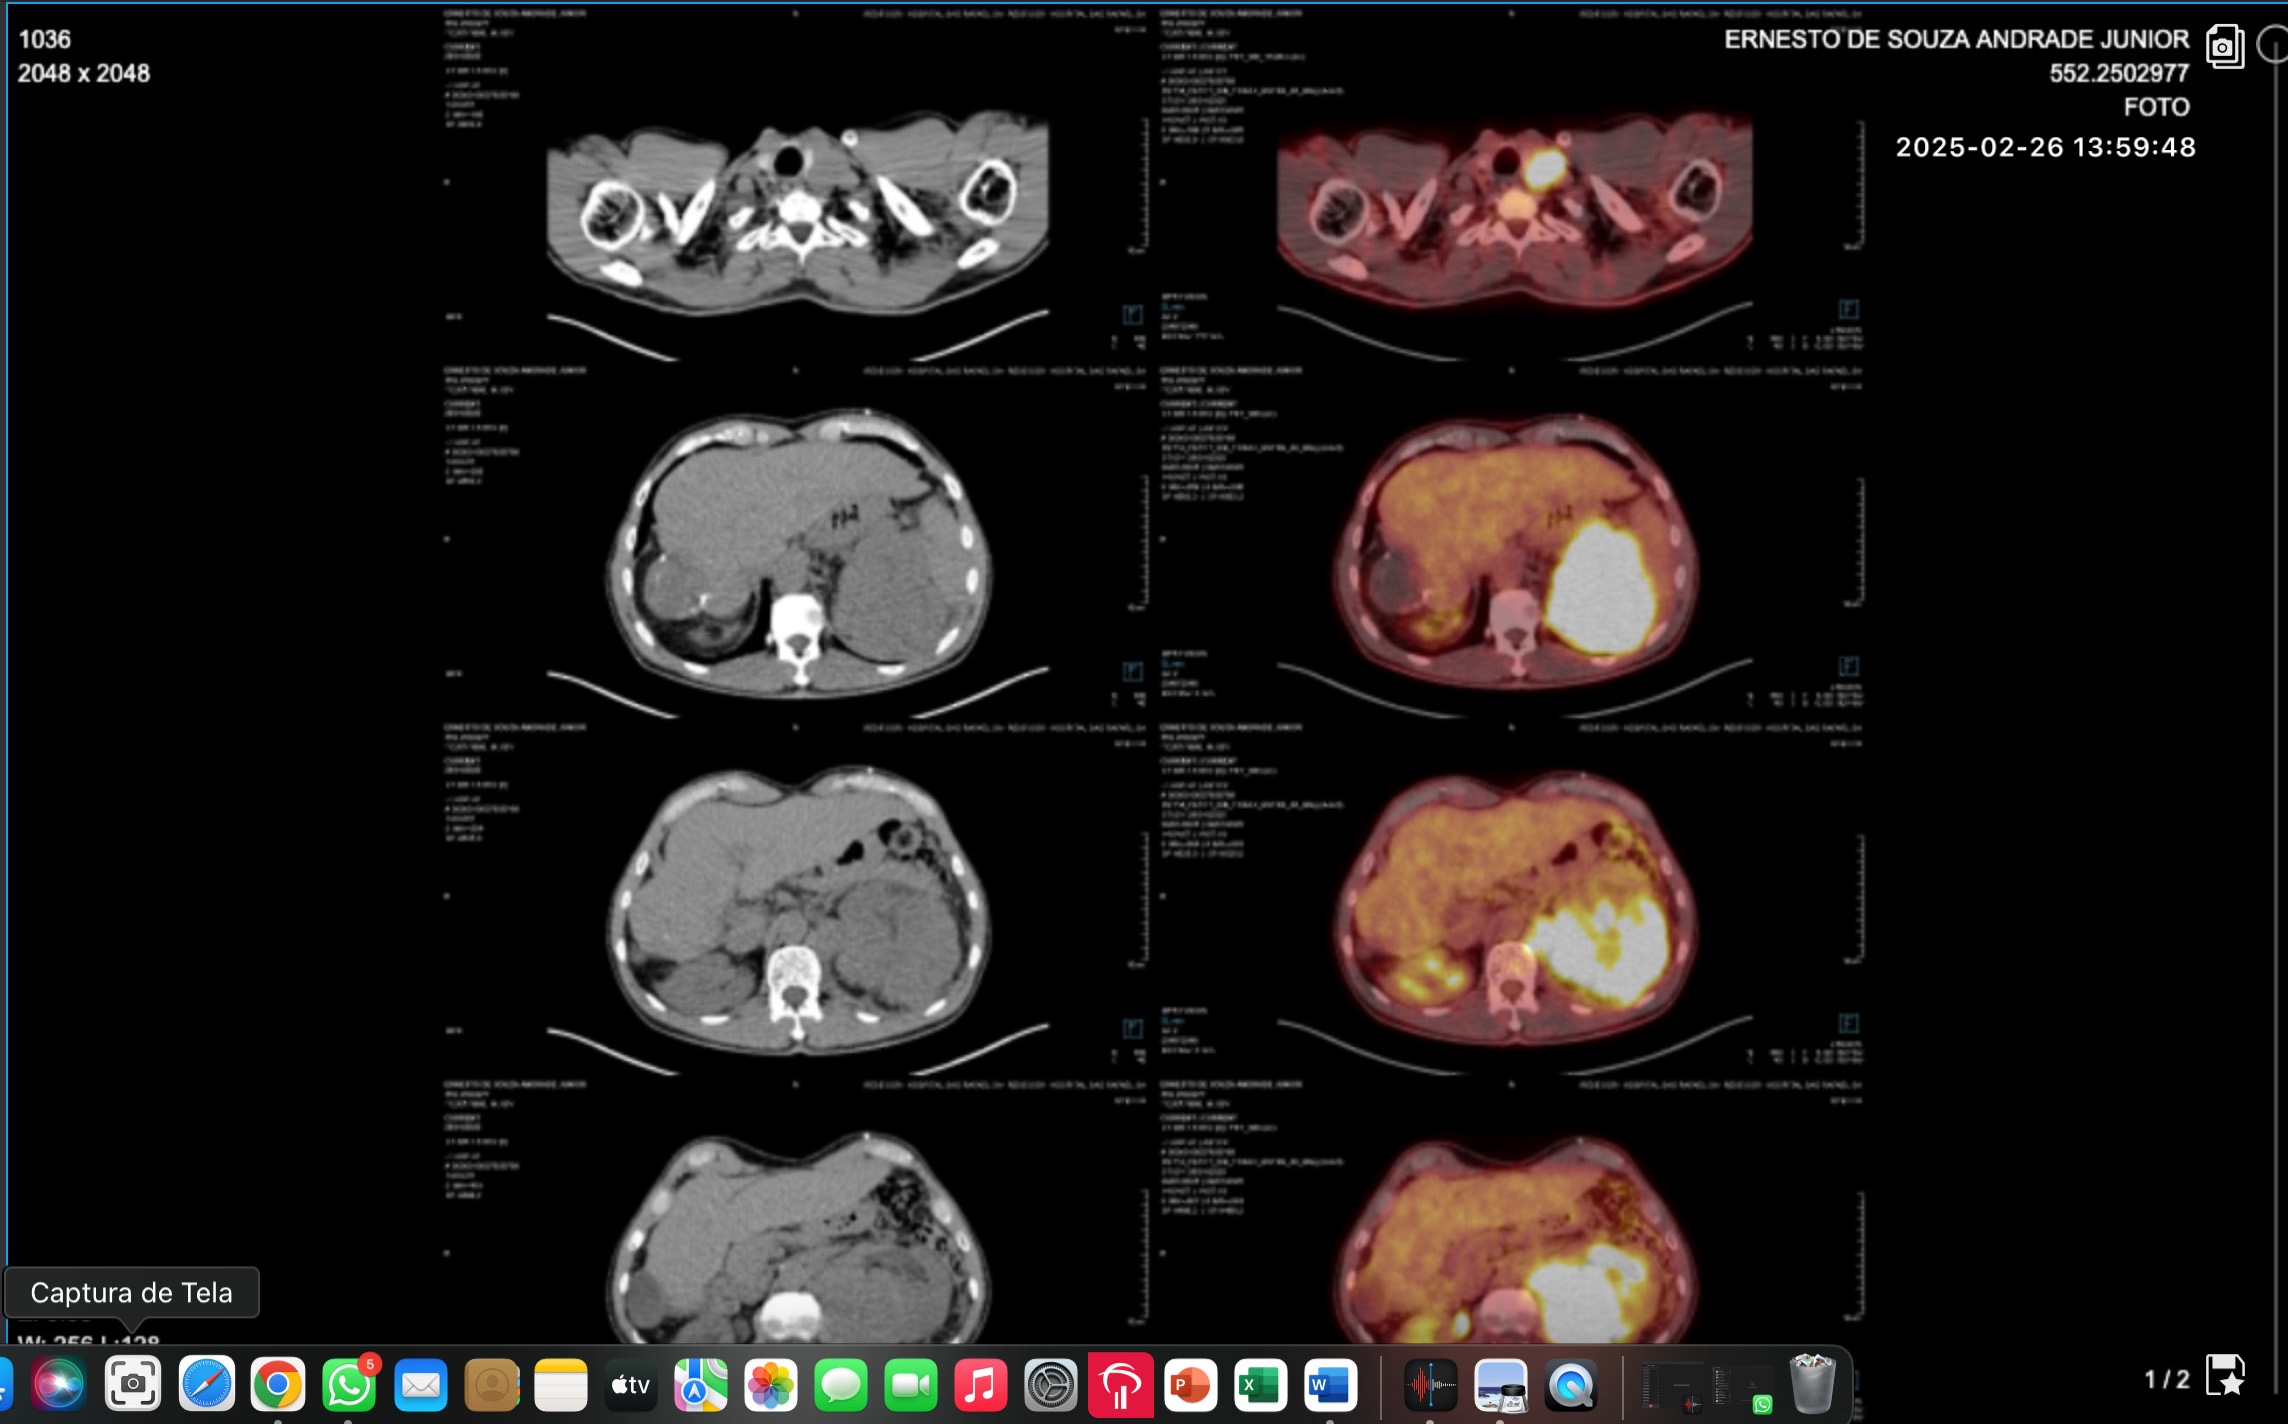This screenshot has height=1424, width=2288.
Task: Click the snapshot copy icon beside patient name
Action: 2224,46
